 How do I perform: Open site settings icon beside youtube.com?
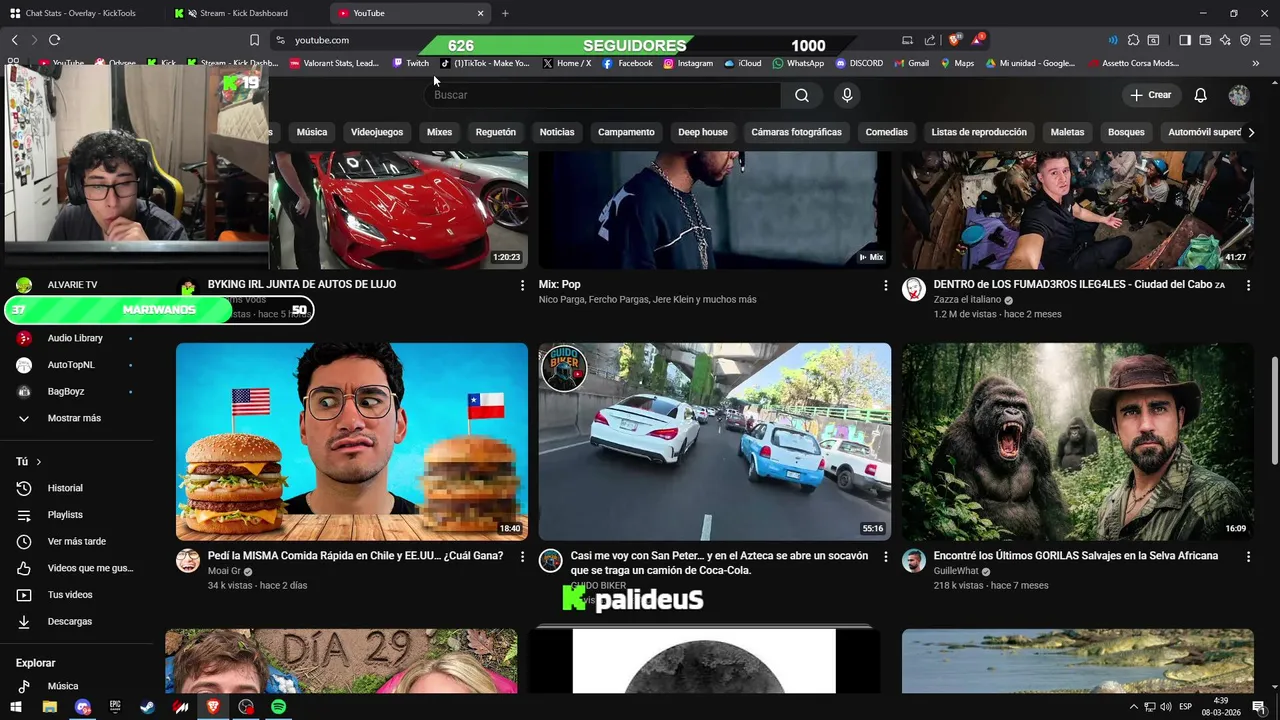(281, 40)
